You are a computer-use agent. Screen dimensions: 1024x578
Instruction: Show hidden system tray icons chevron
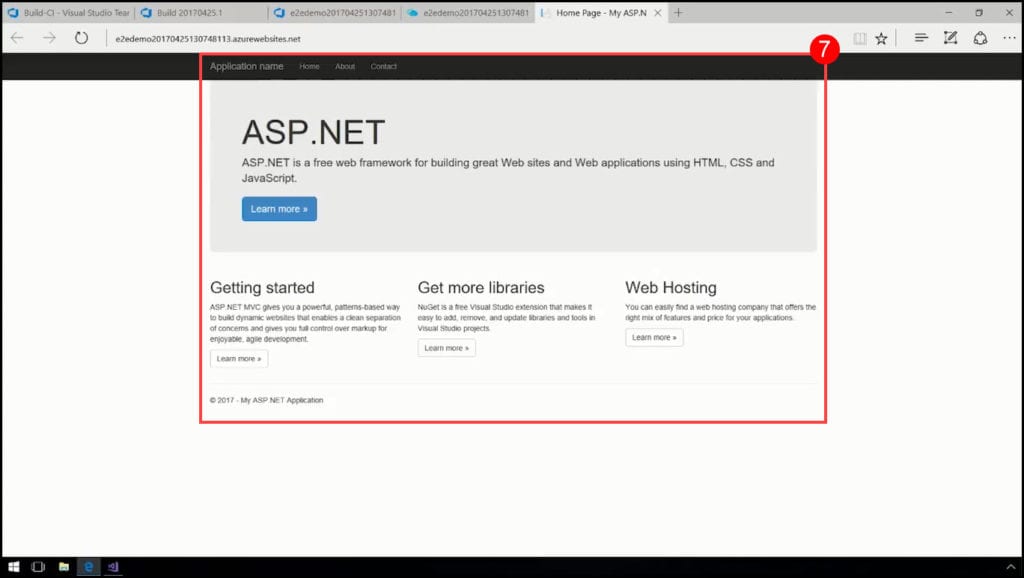(1010, 567)
